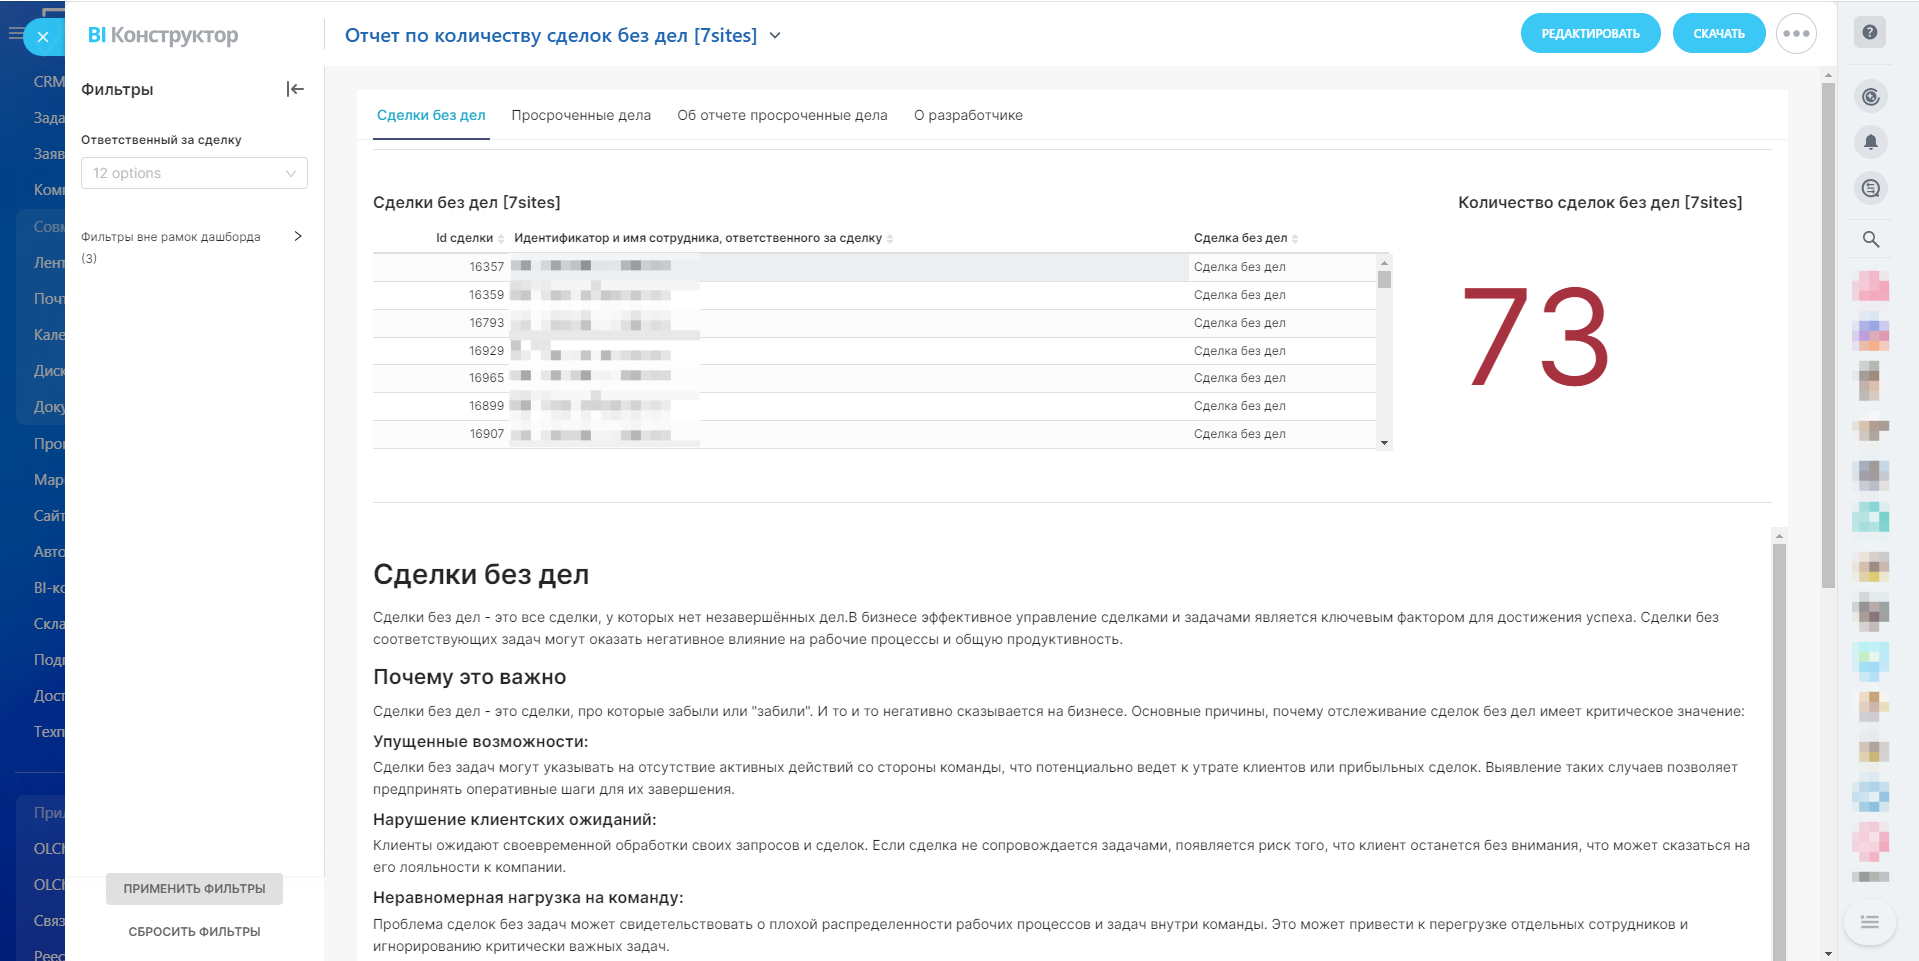
Task: Open the list menu button at sidebar bottom
Action: click(1869, 922)
